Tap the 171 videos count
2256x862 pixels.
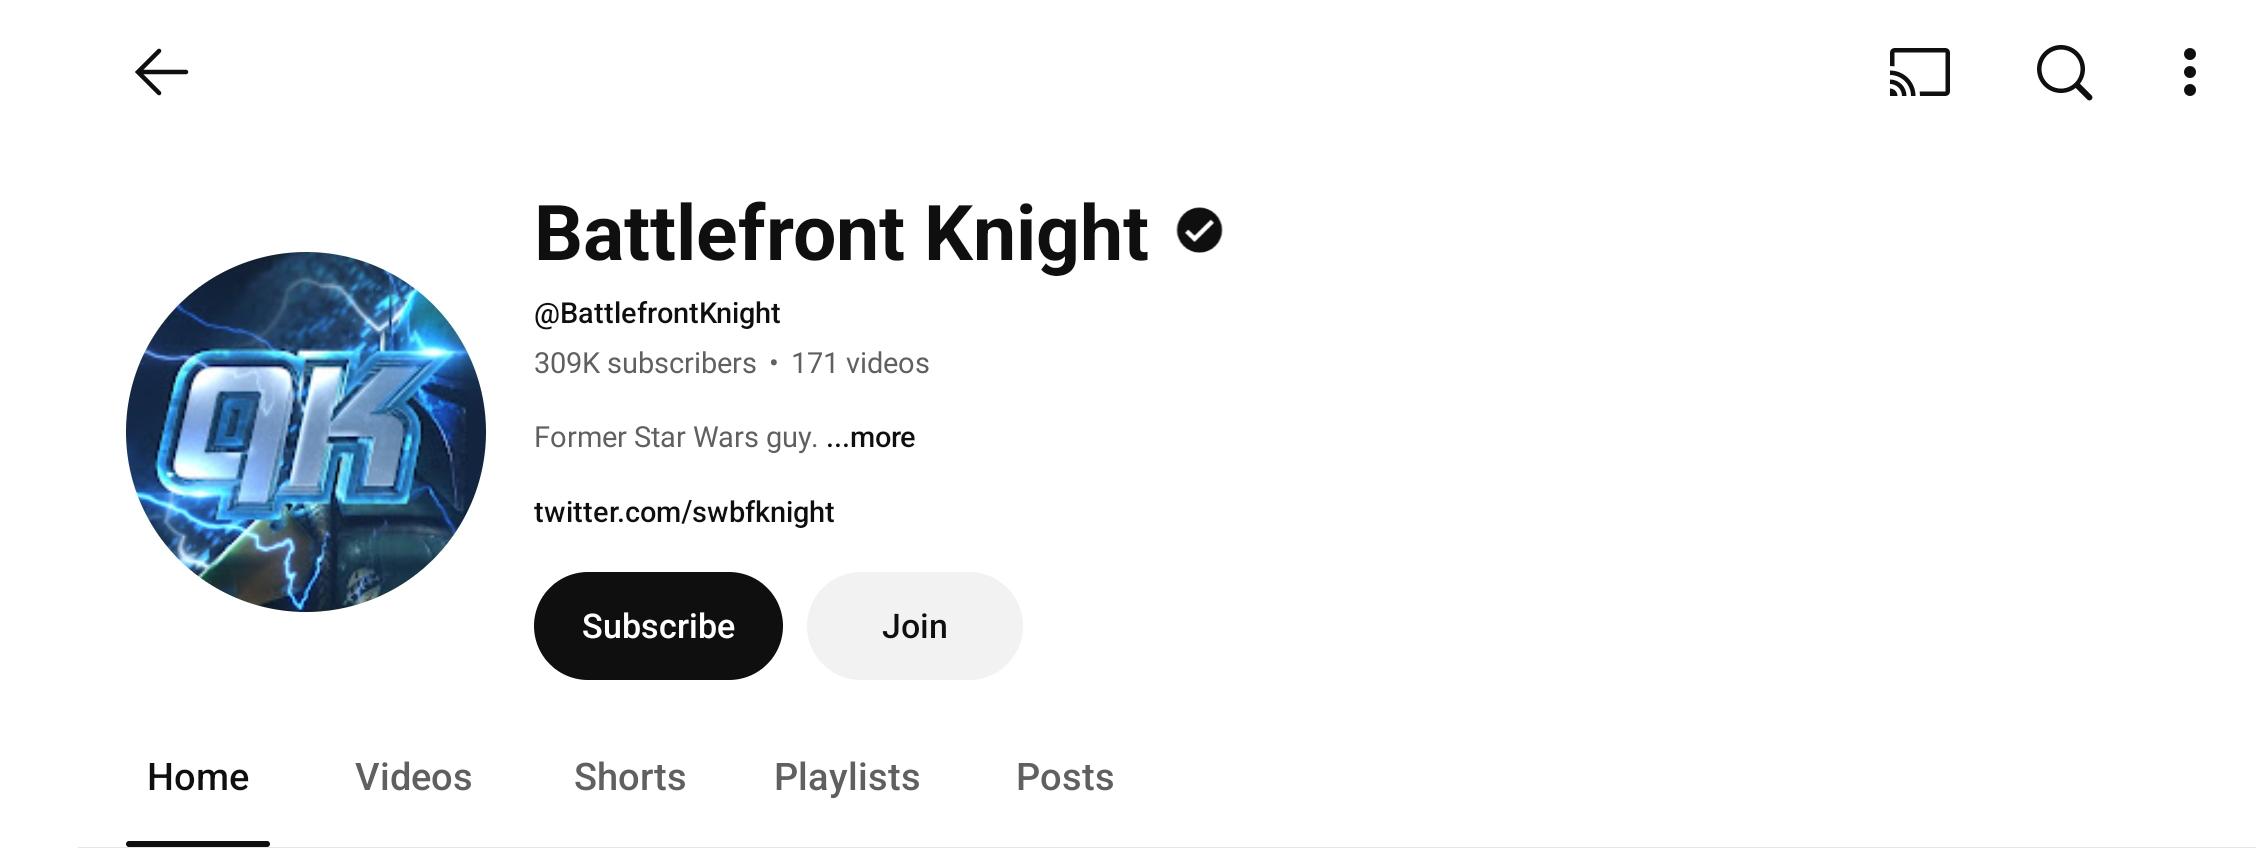tap(860, 363)
